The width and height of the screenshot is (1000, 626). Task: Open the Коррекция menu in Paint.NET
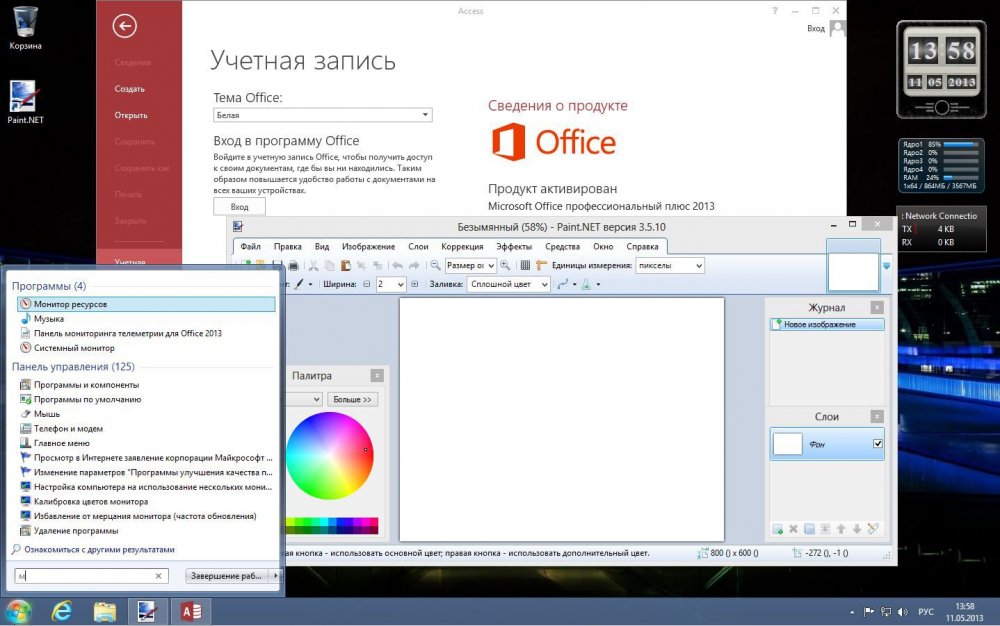coord(462,246)
